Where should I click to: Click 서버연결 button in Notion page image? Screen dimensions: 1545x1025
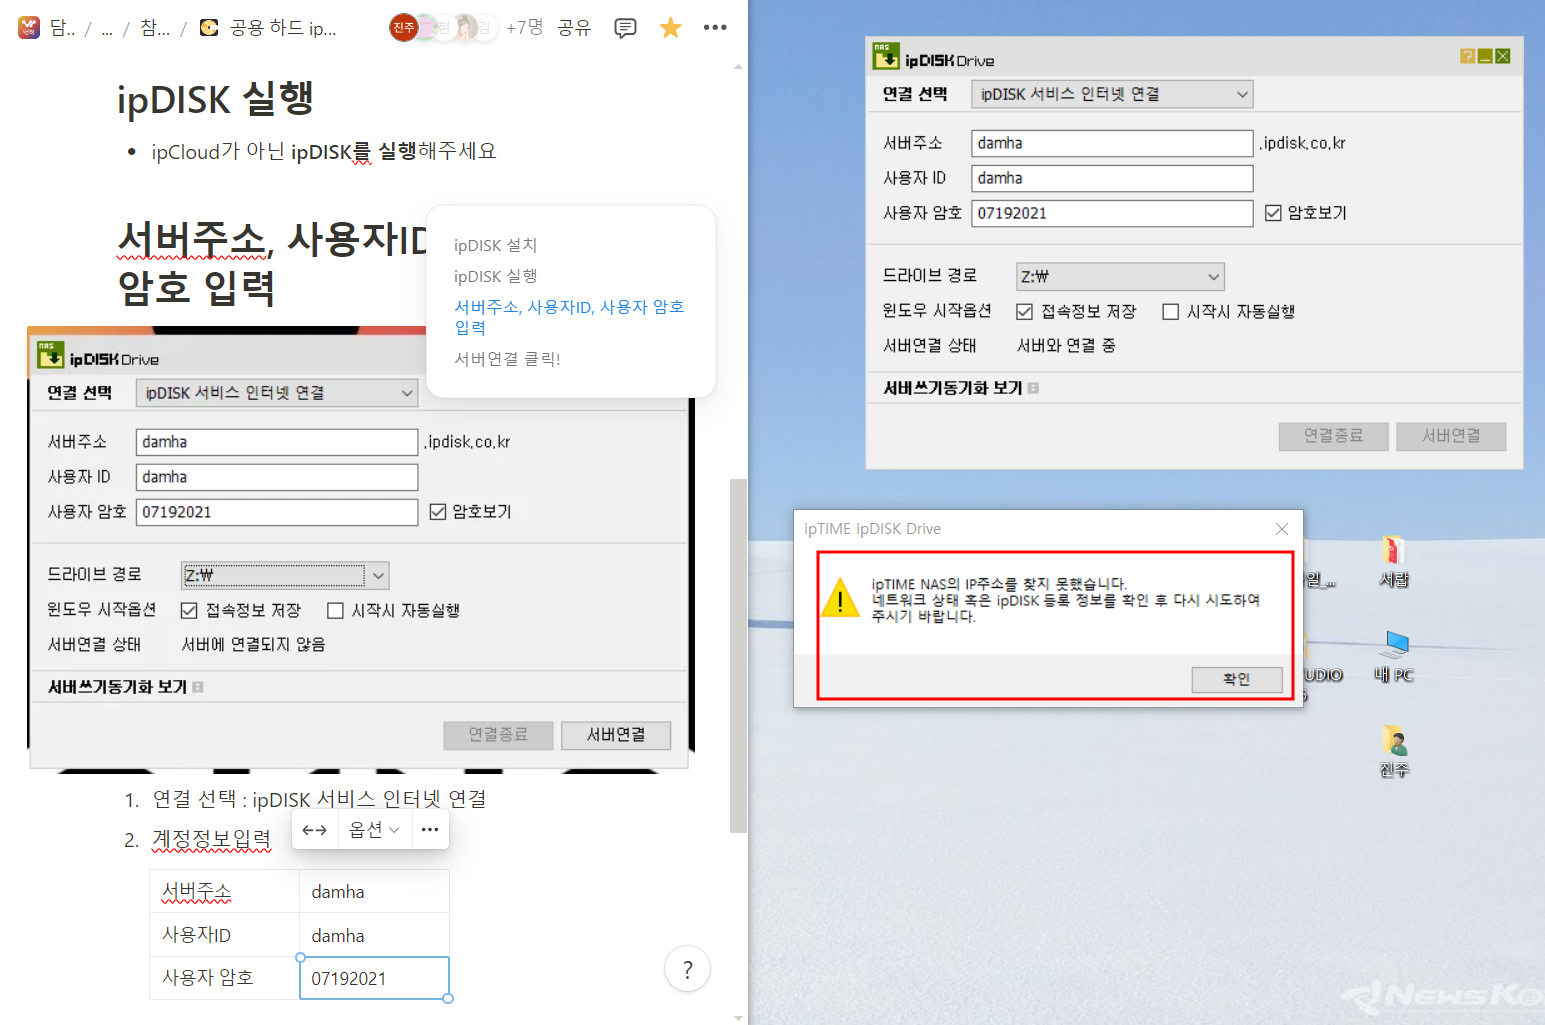pyautogui.click(x=616, y=735)
